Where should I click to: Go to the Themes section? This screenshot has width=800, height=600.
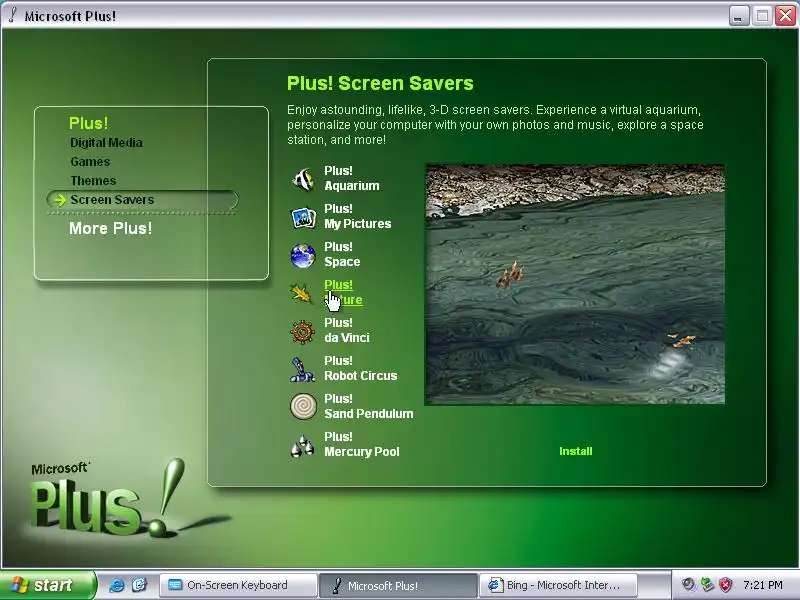(x=93, y=181)
